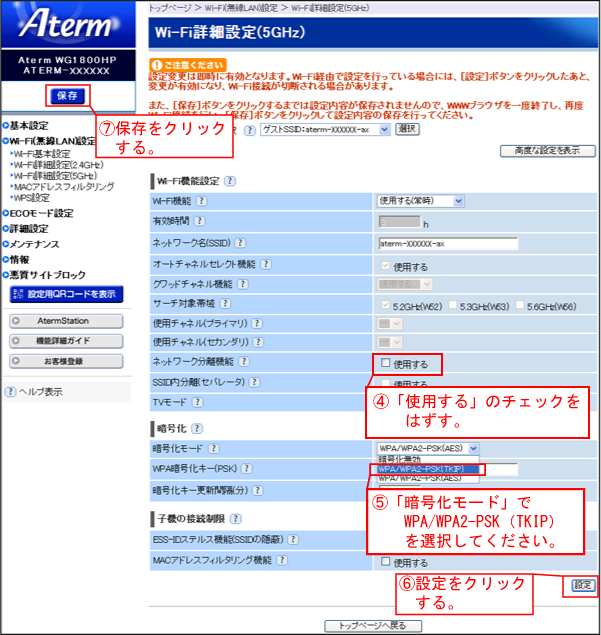Open help icon for 暗号化モード
The width and height of the screenshot is (601, 635).
point(213,449)
